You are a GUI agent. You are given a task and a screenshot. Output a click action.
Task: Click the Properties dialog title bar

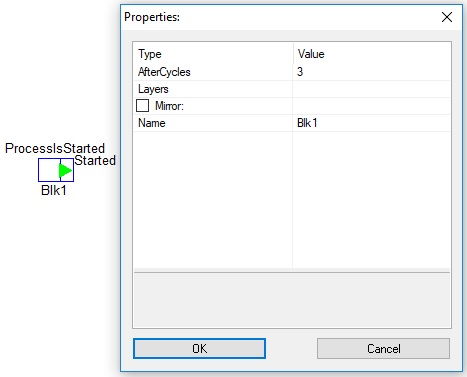[x=280, y=17]
